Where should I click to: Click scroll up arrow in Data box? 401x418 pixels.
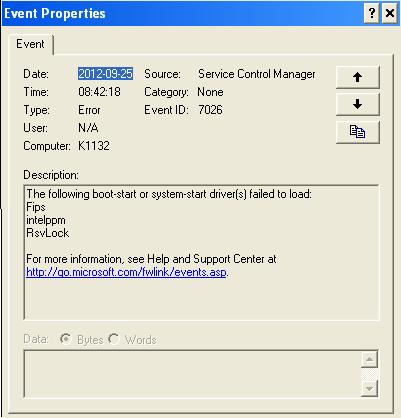click(369, 359)
